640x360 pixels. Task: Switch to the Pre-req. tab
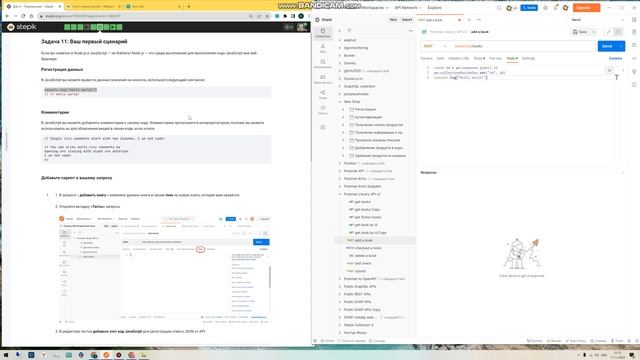click(495, 58)
